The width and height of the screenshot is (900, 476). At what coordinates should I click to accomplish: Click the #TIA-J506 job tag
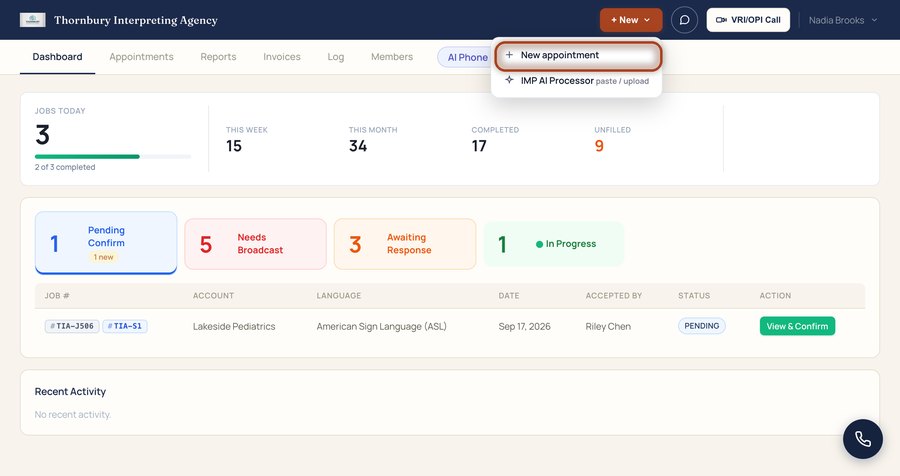72,326
